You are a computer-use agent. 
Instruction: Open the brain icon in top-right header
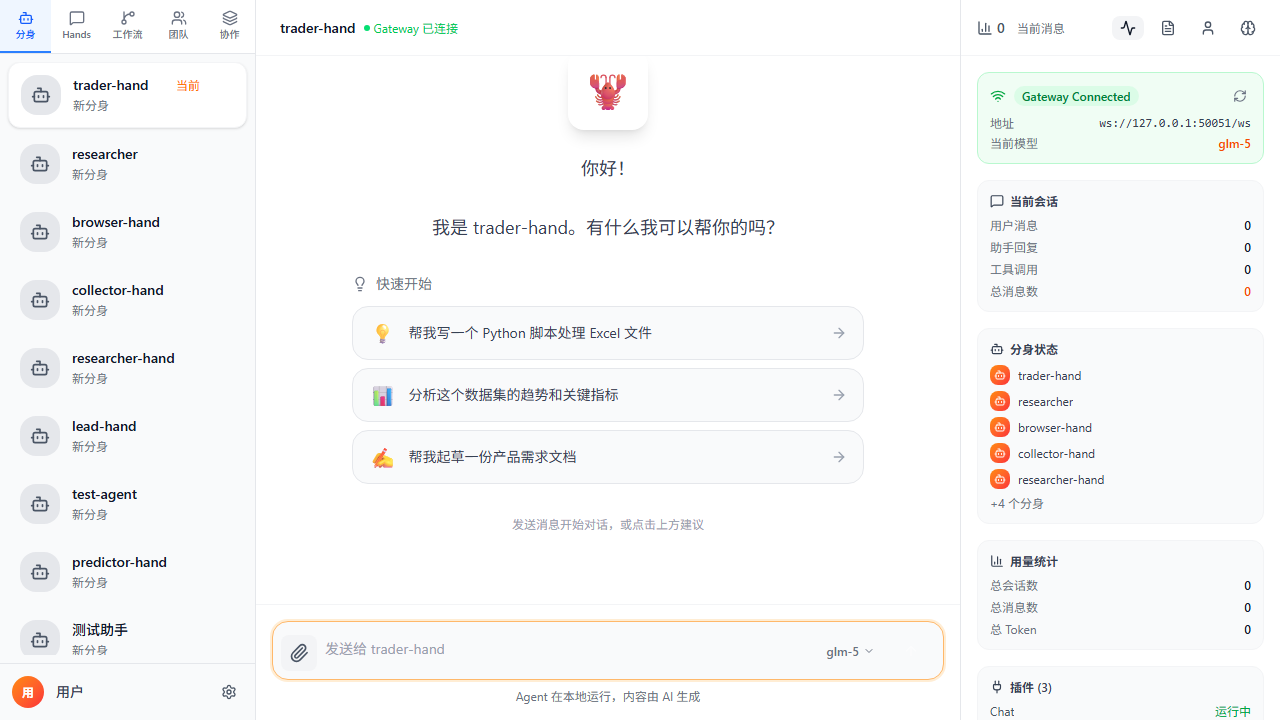point(1248,28)
